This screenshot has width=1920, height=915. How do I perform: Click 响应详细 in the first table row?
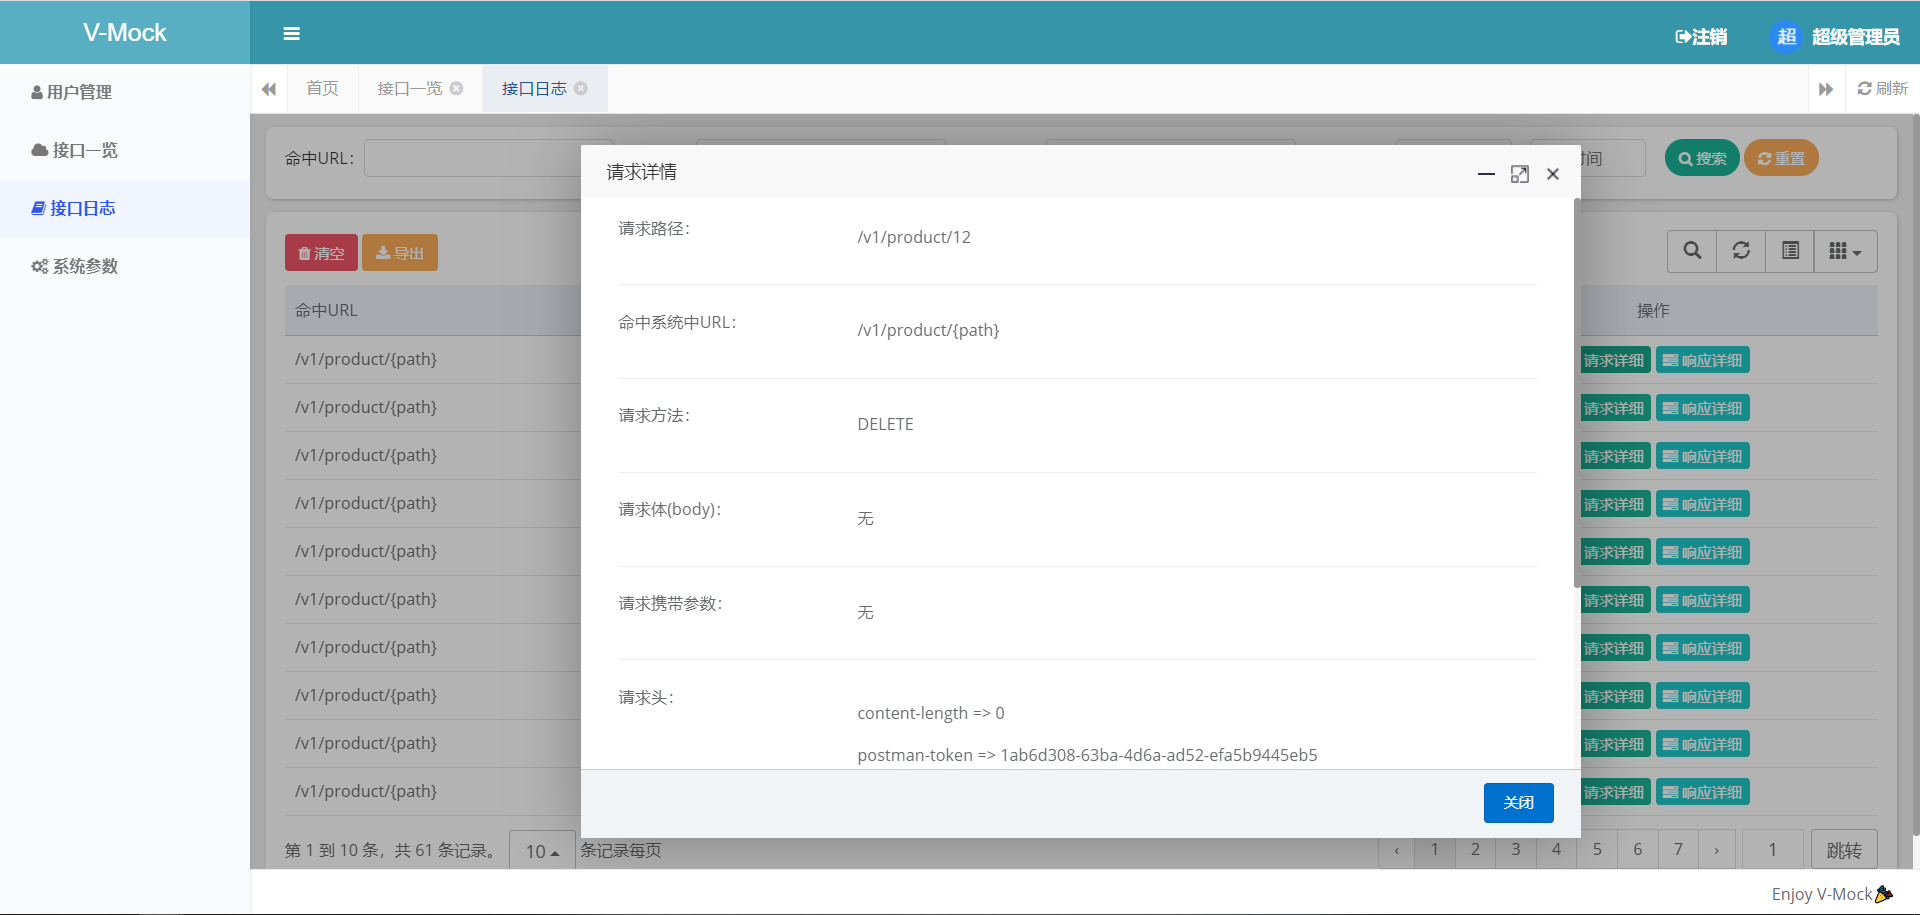tap(1702, 360)
